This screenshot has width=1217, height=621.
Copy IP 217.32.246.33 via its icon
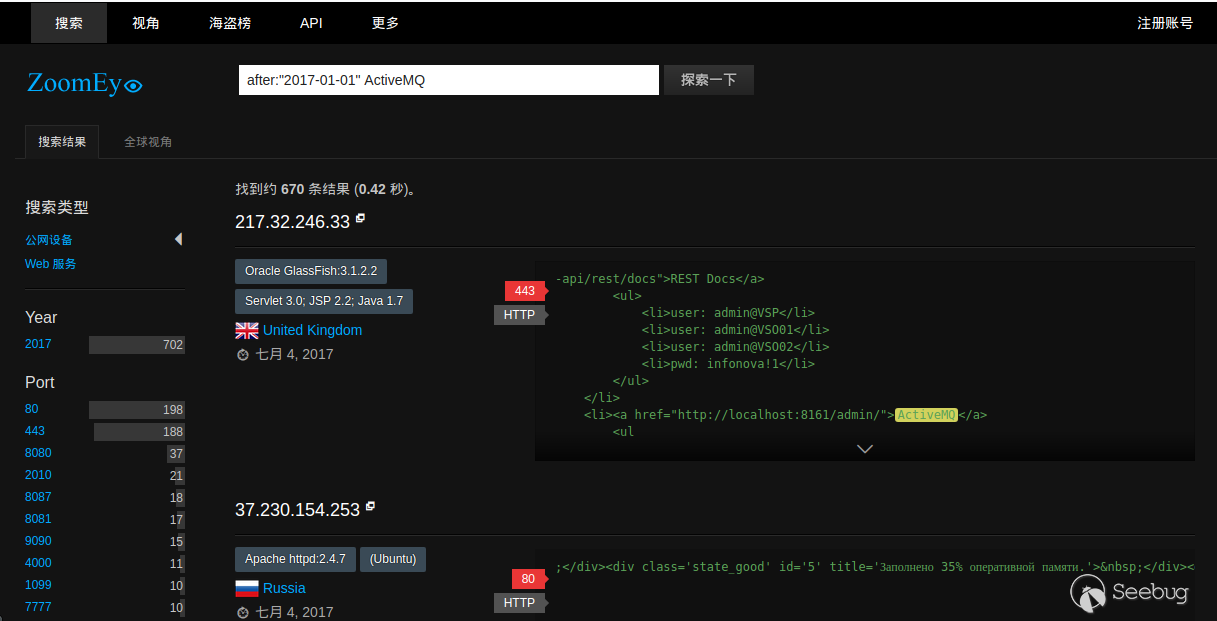point(361,218)
